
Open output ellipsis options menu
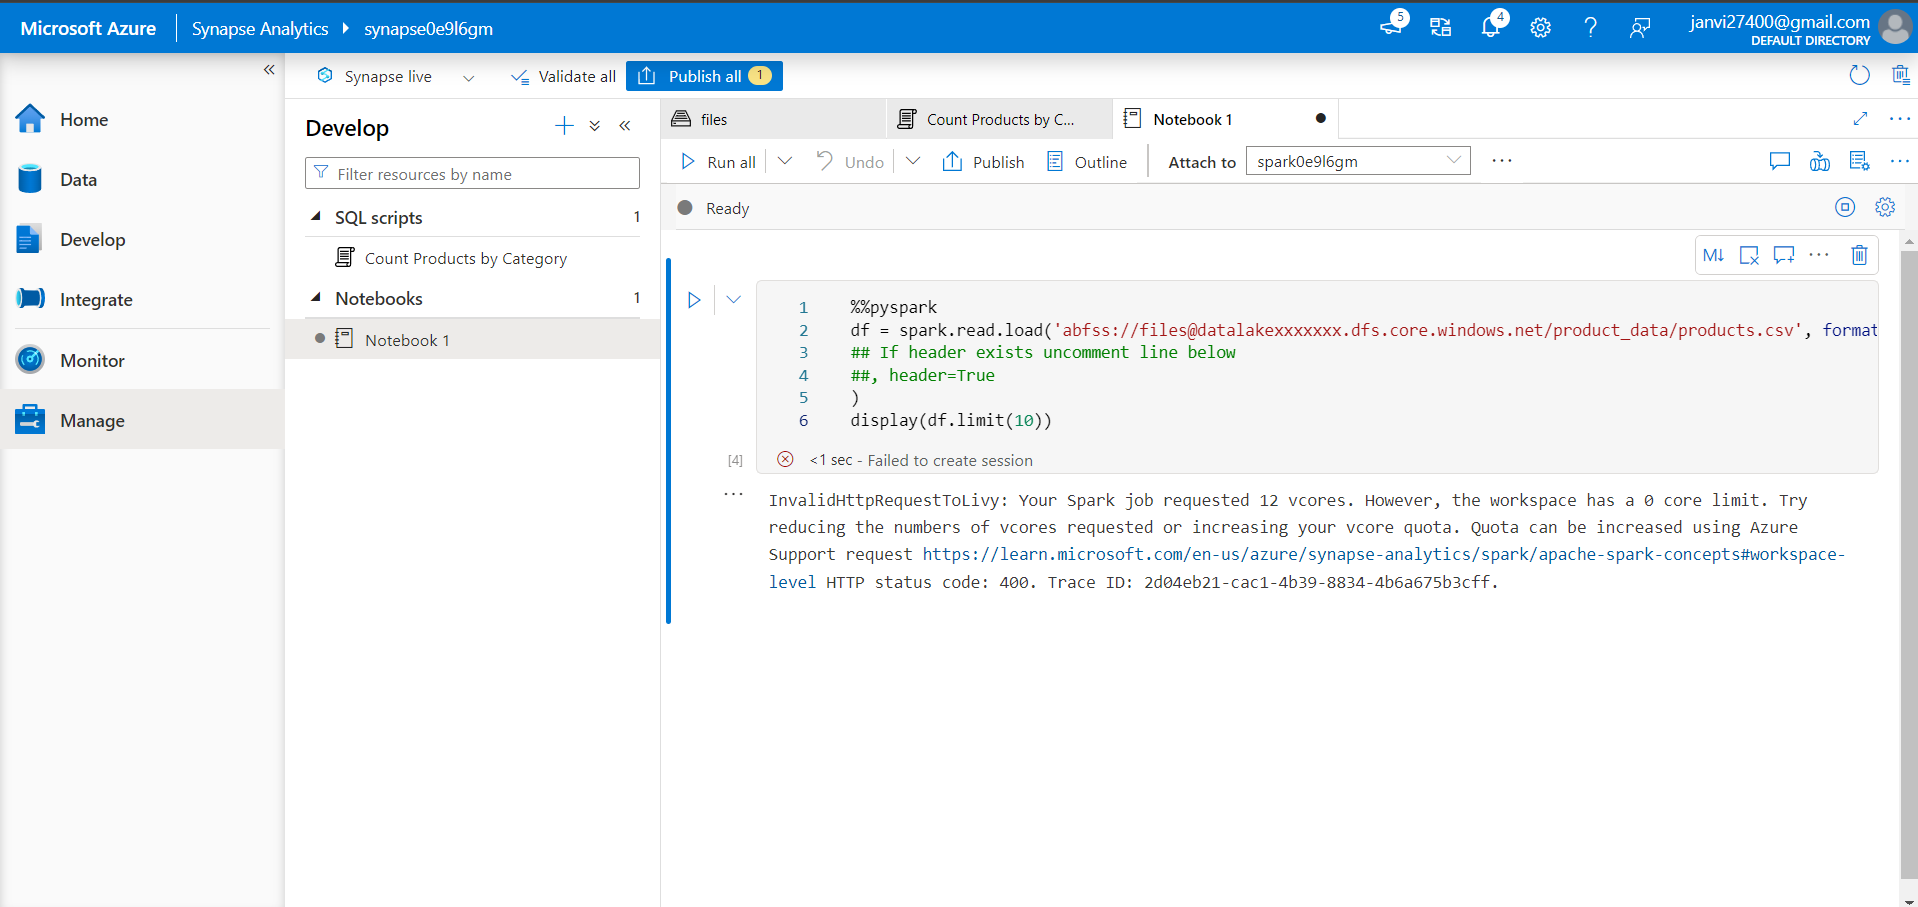click(x=733, y=494)
